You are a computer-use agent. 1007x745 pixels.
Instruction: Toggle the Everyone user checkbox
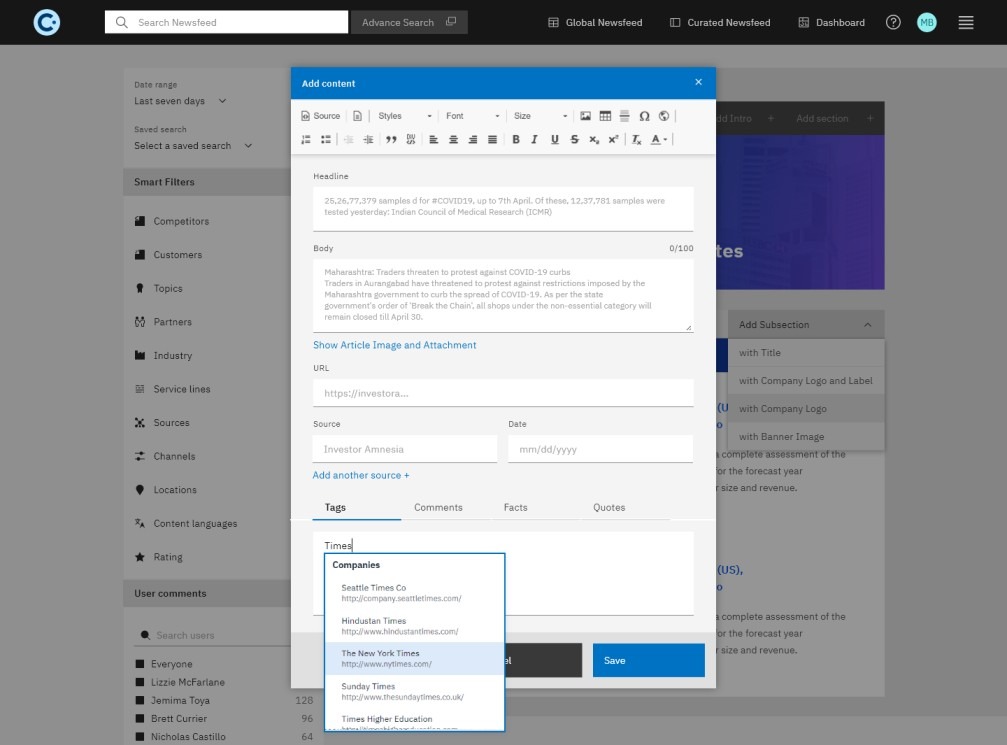[x=140, y=664]
